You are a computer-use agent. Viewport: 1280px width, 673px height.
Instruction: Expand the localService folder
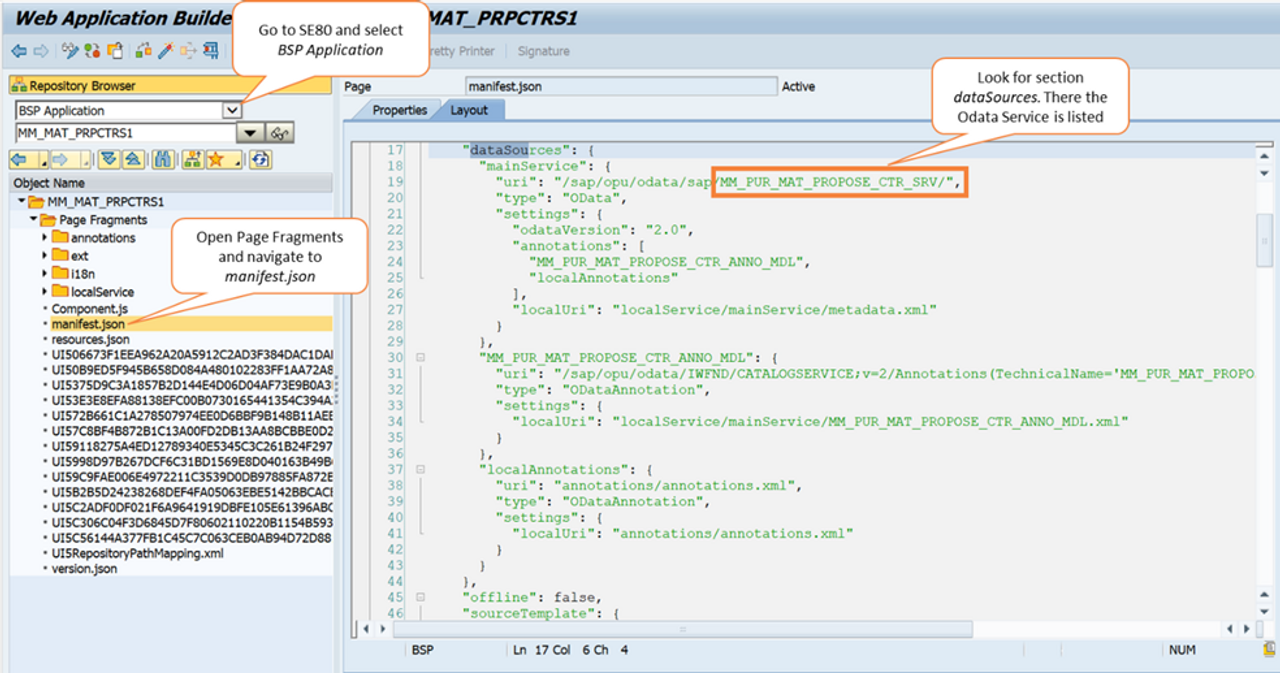click(x=44, y=292)
